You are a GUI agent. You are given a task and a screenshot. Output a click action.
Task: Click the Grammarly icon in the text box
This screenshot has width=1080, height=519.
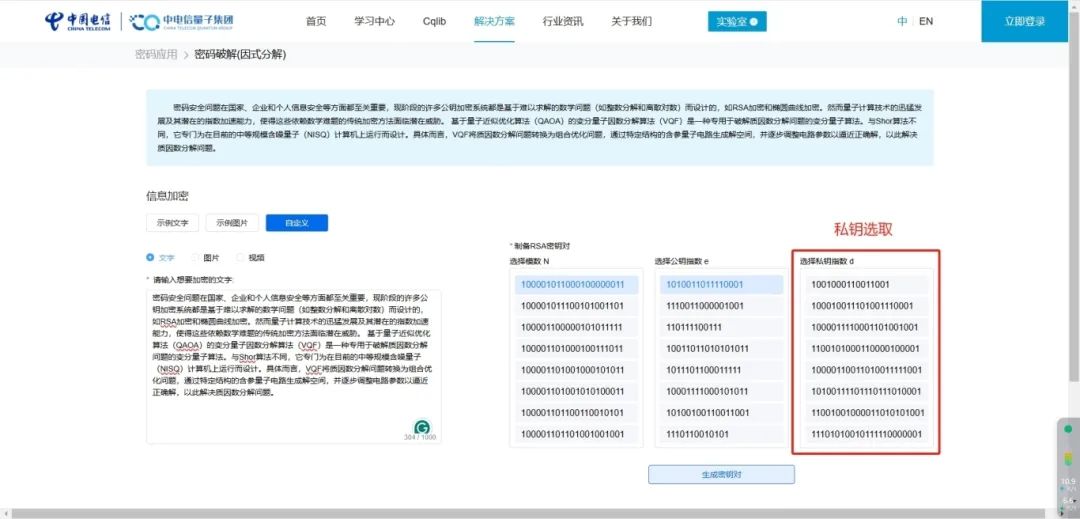422,427
